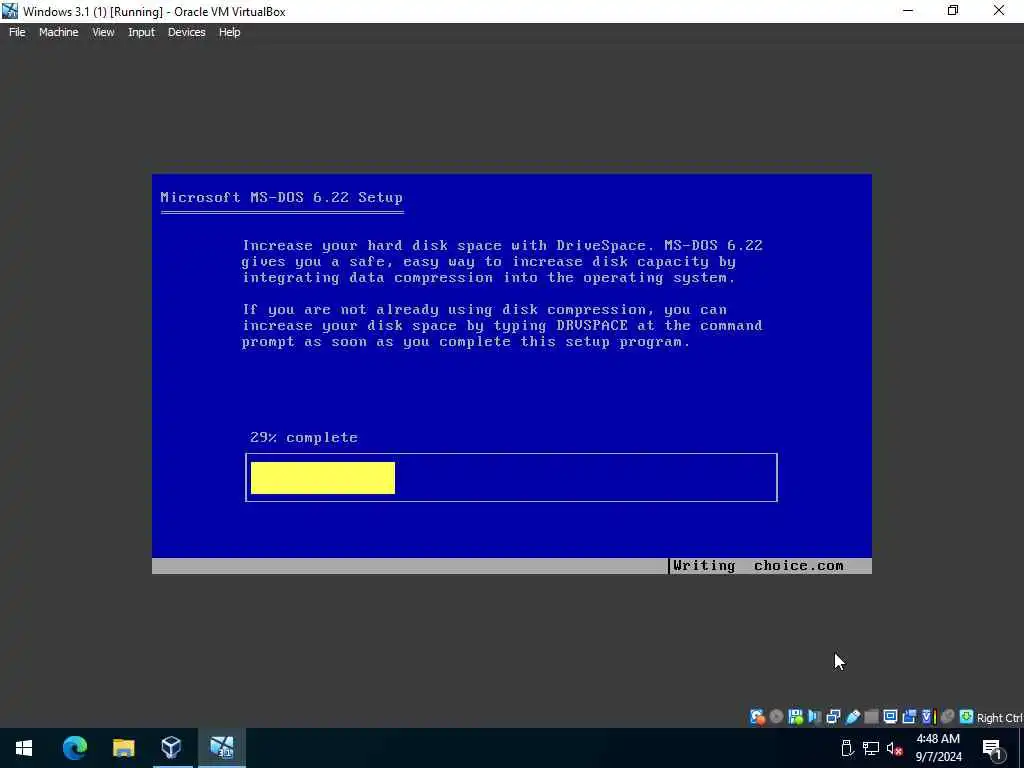Open the Machine menu

pos(58,32)
